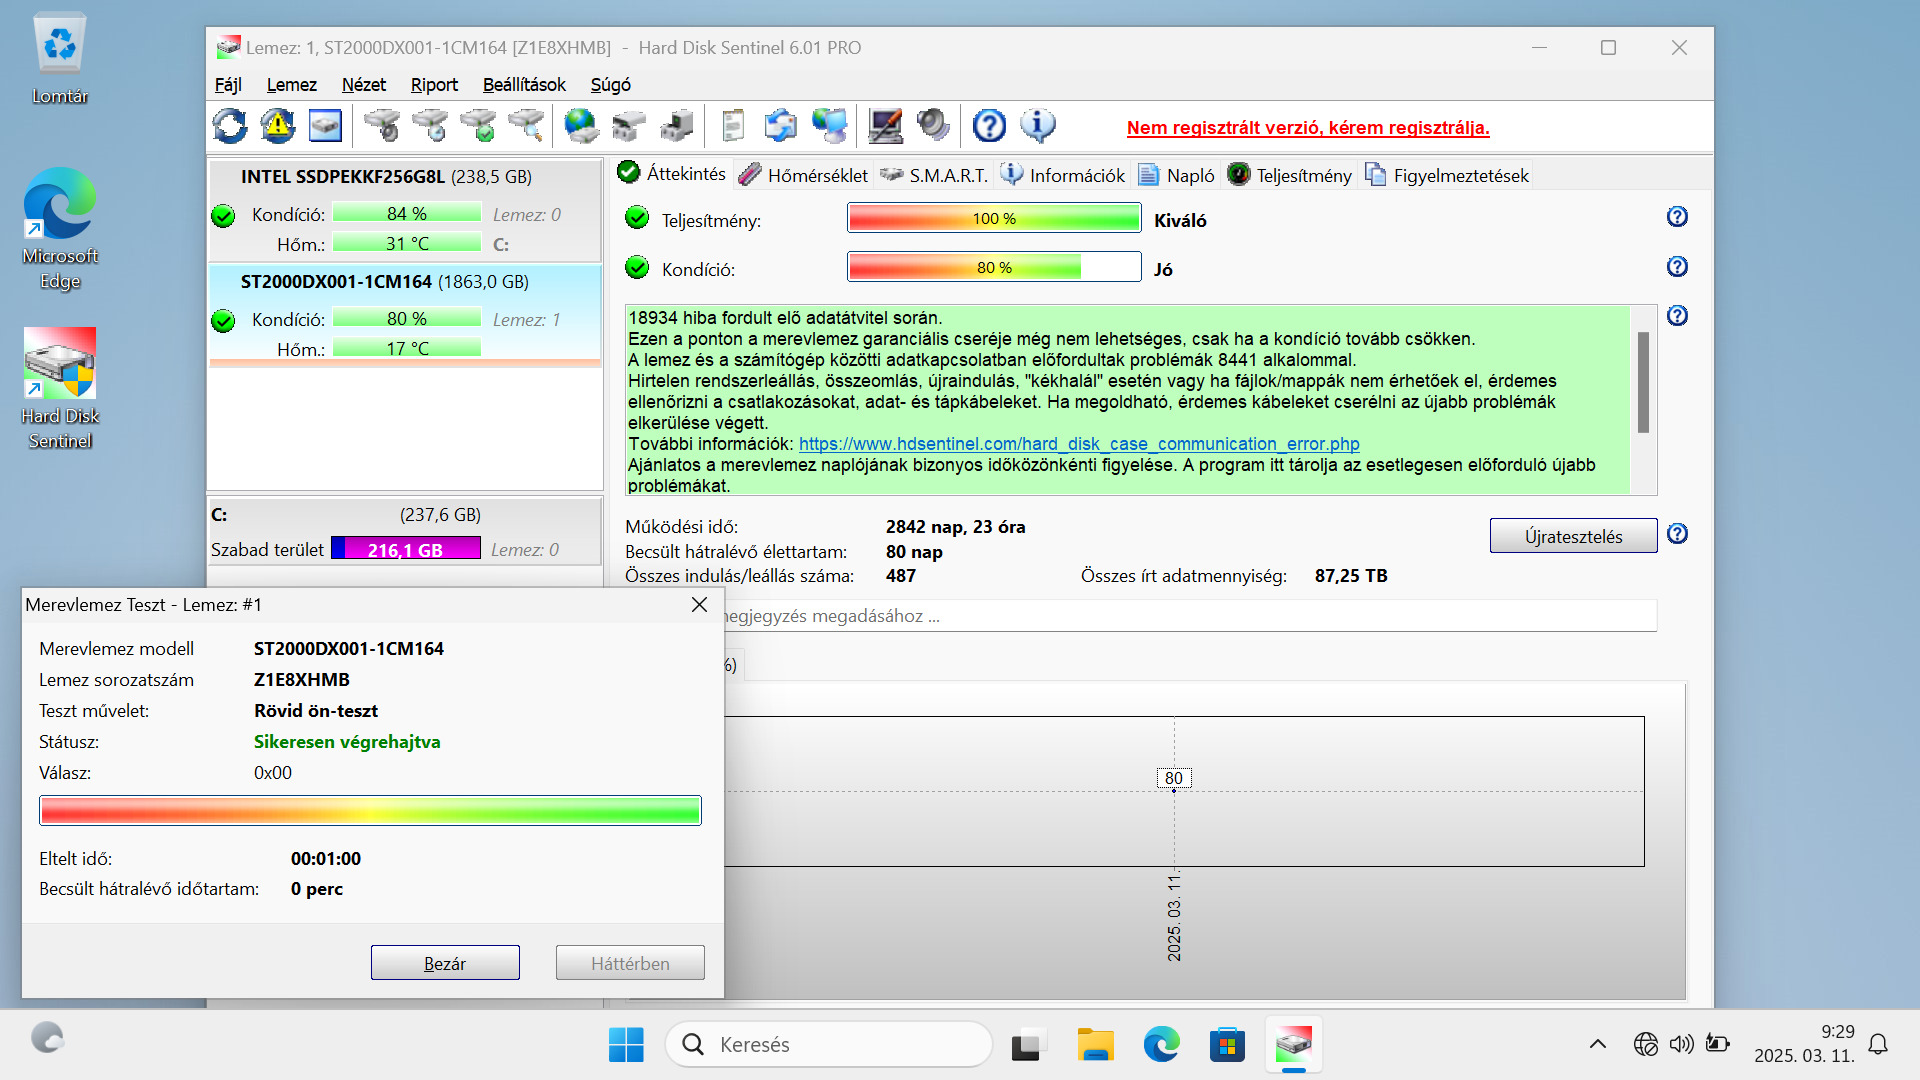Image resolution: width=1920 pixels, height=1080 pixels.
Task: Click the warning-triangle refresh toolbar icon
Action: coord(277,126)
